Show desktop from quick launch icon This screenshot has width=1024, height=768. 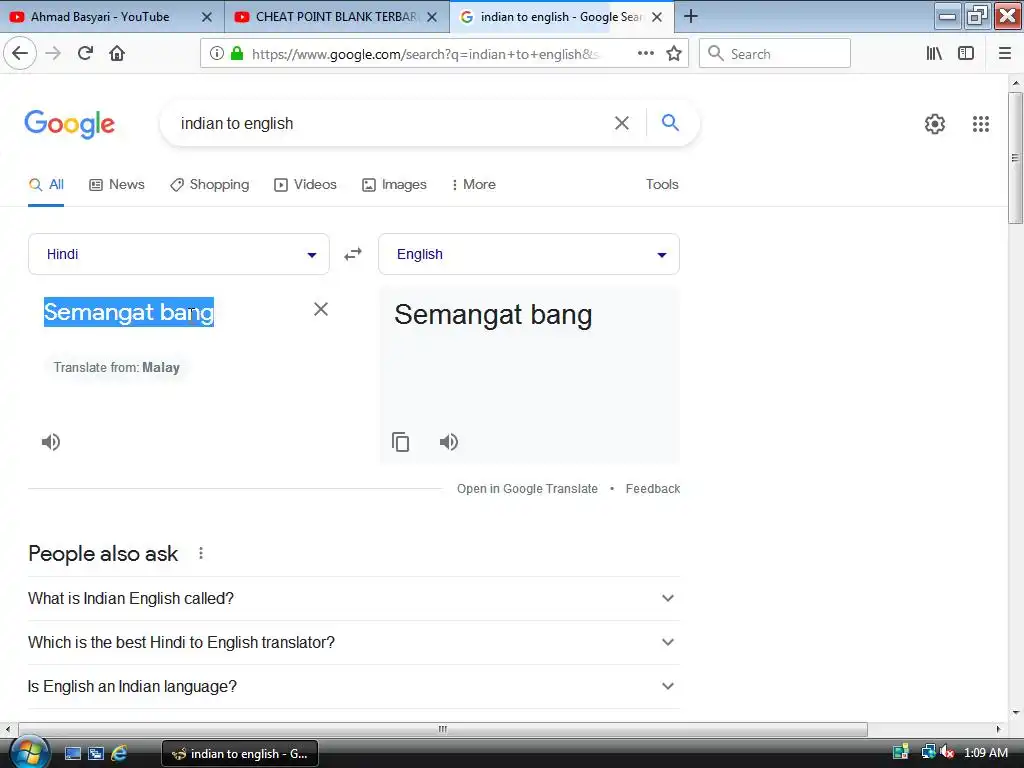[72, 753]
